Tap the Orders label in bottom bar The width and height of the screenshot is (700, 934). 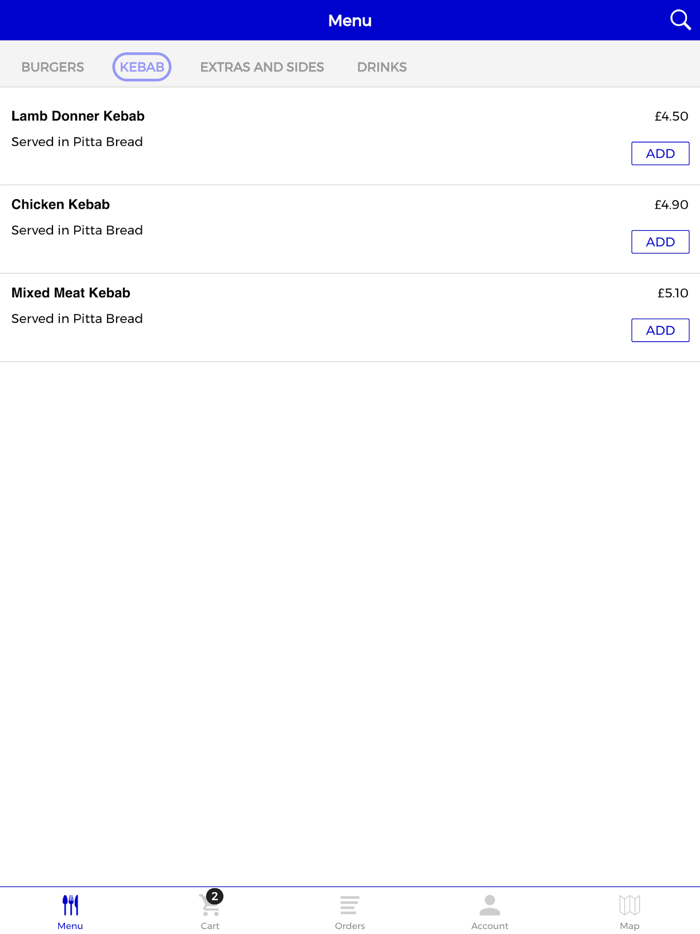349,926
